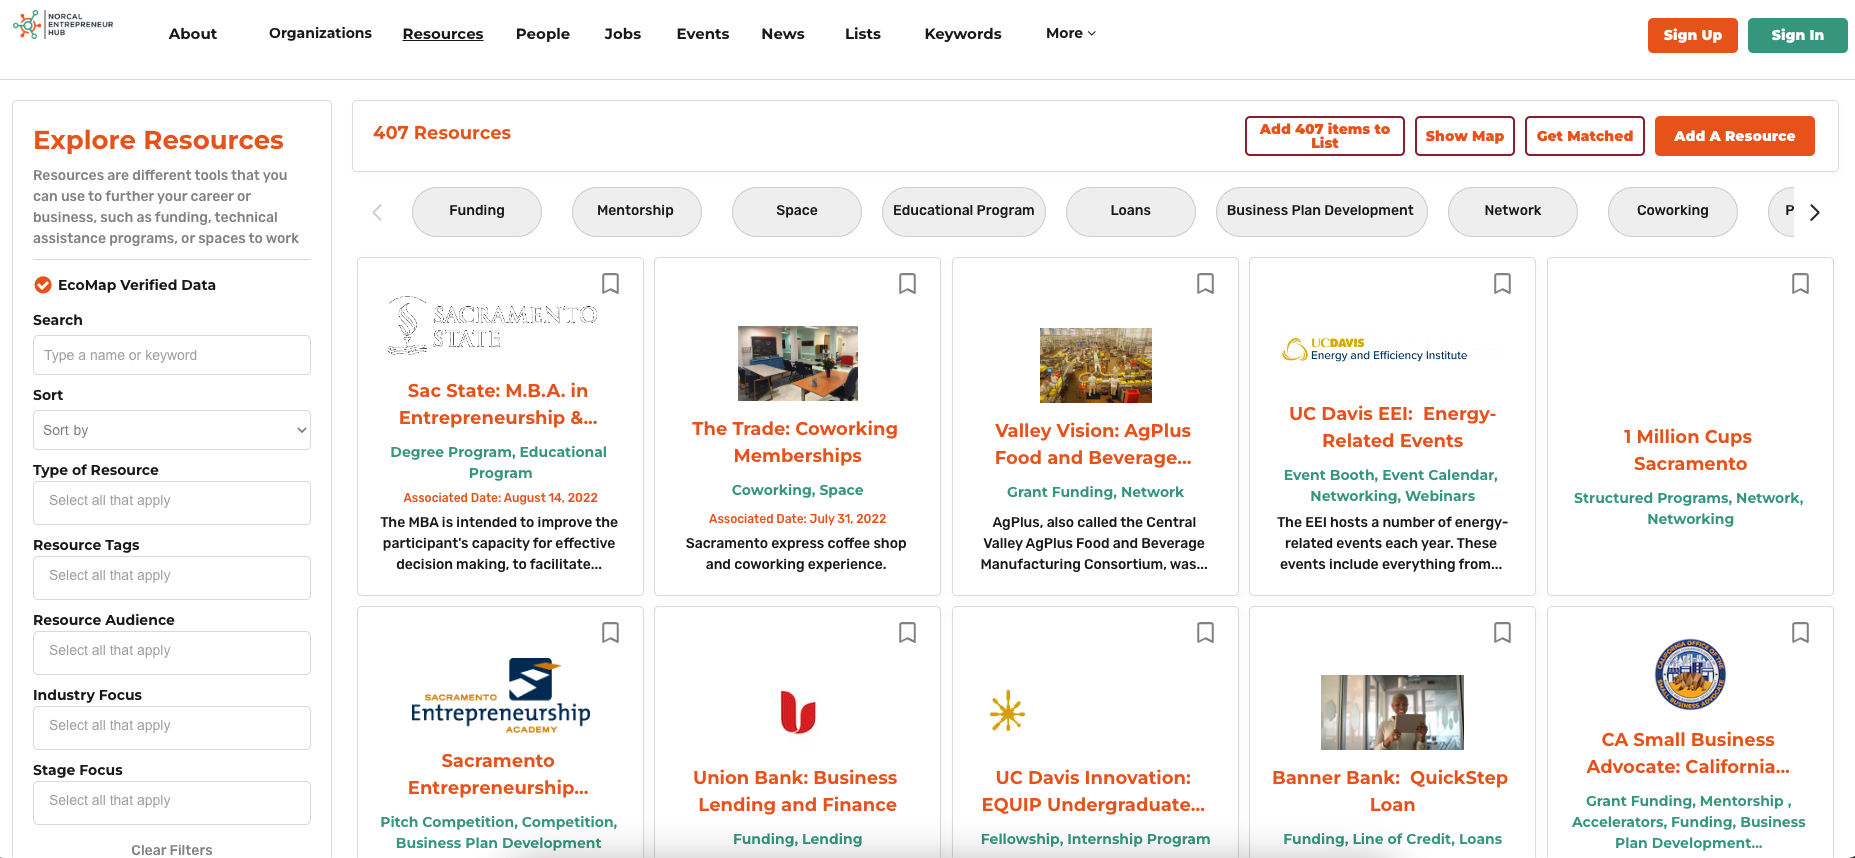The image size is (1855, 858).
Task: Show next category chips with right arrow
Action: pos(1815,212)
